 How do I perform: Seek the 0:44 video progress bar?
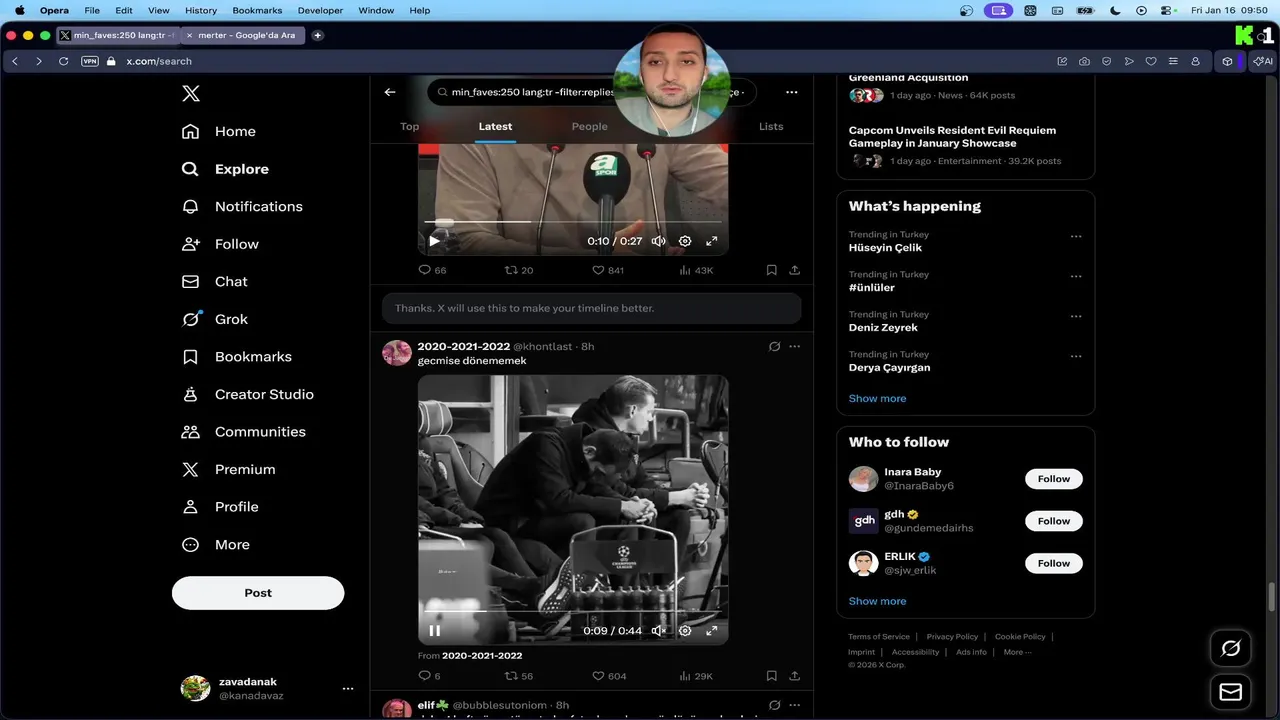[x=573, y=611]
